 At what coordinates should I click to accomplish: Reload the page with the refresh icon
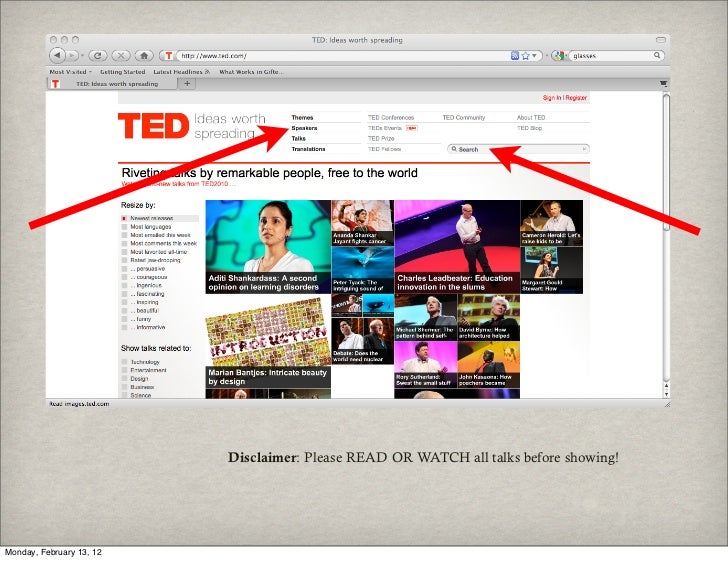point(98,56)
